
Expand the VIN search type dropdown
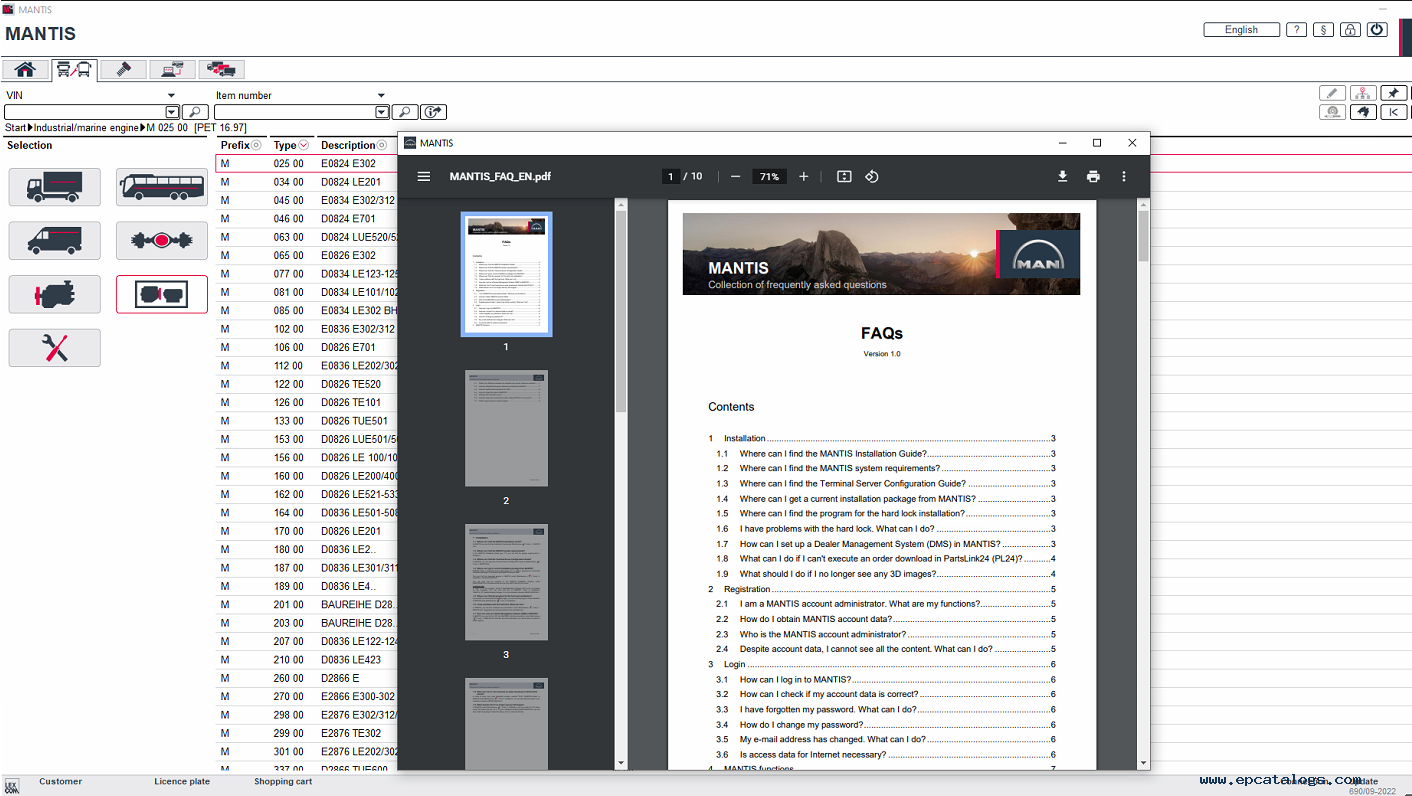[171, 96]
